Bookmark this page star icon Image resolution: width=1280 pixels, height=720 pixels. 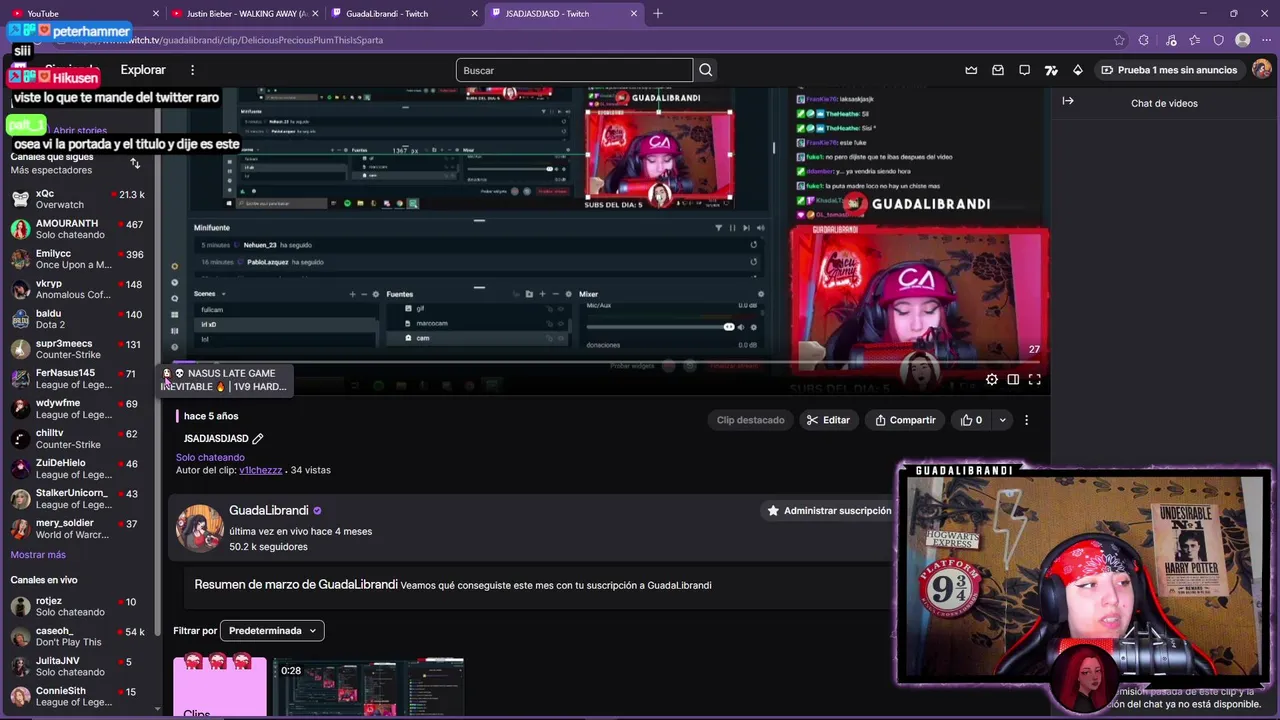tap(1119, 40)
